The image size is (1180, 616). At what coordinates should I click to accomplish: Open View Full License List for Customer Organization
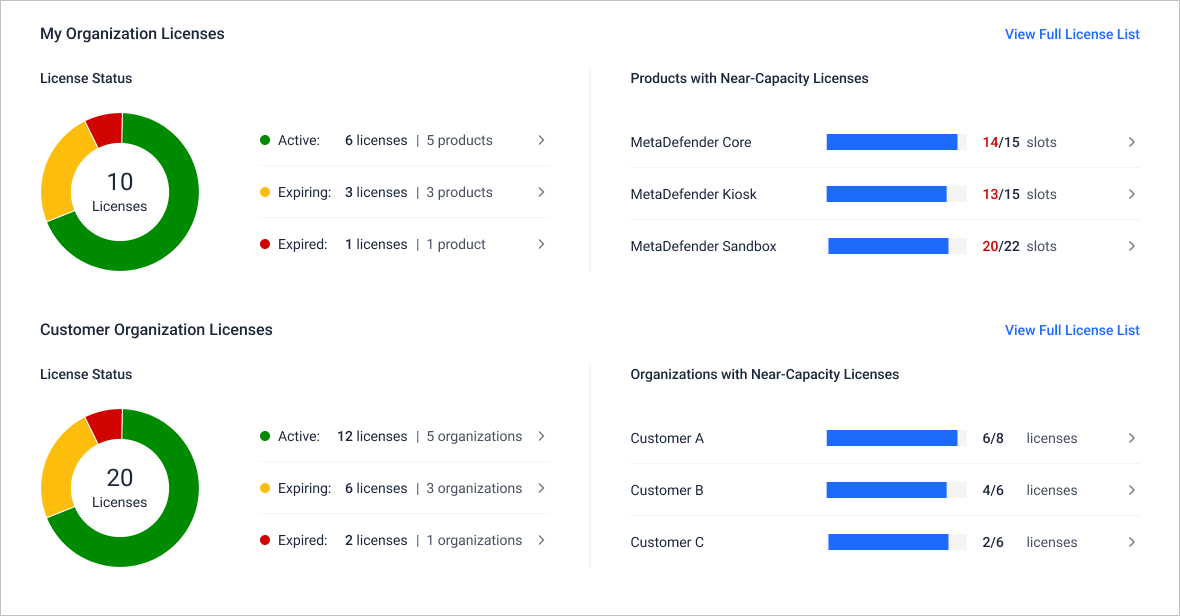click(1072, 330)
